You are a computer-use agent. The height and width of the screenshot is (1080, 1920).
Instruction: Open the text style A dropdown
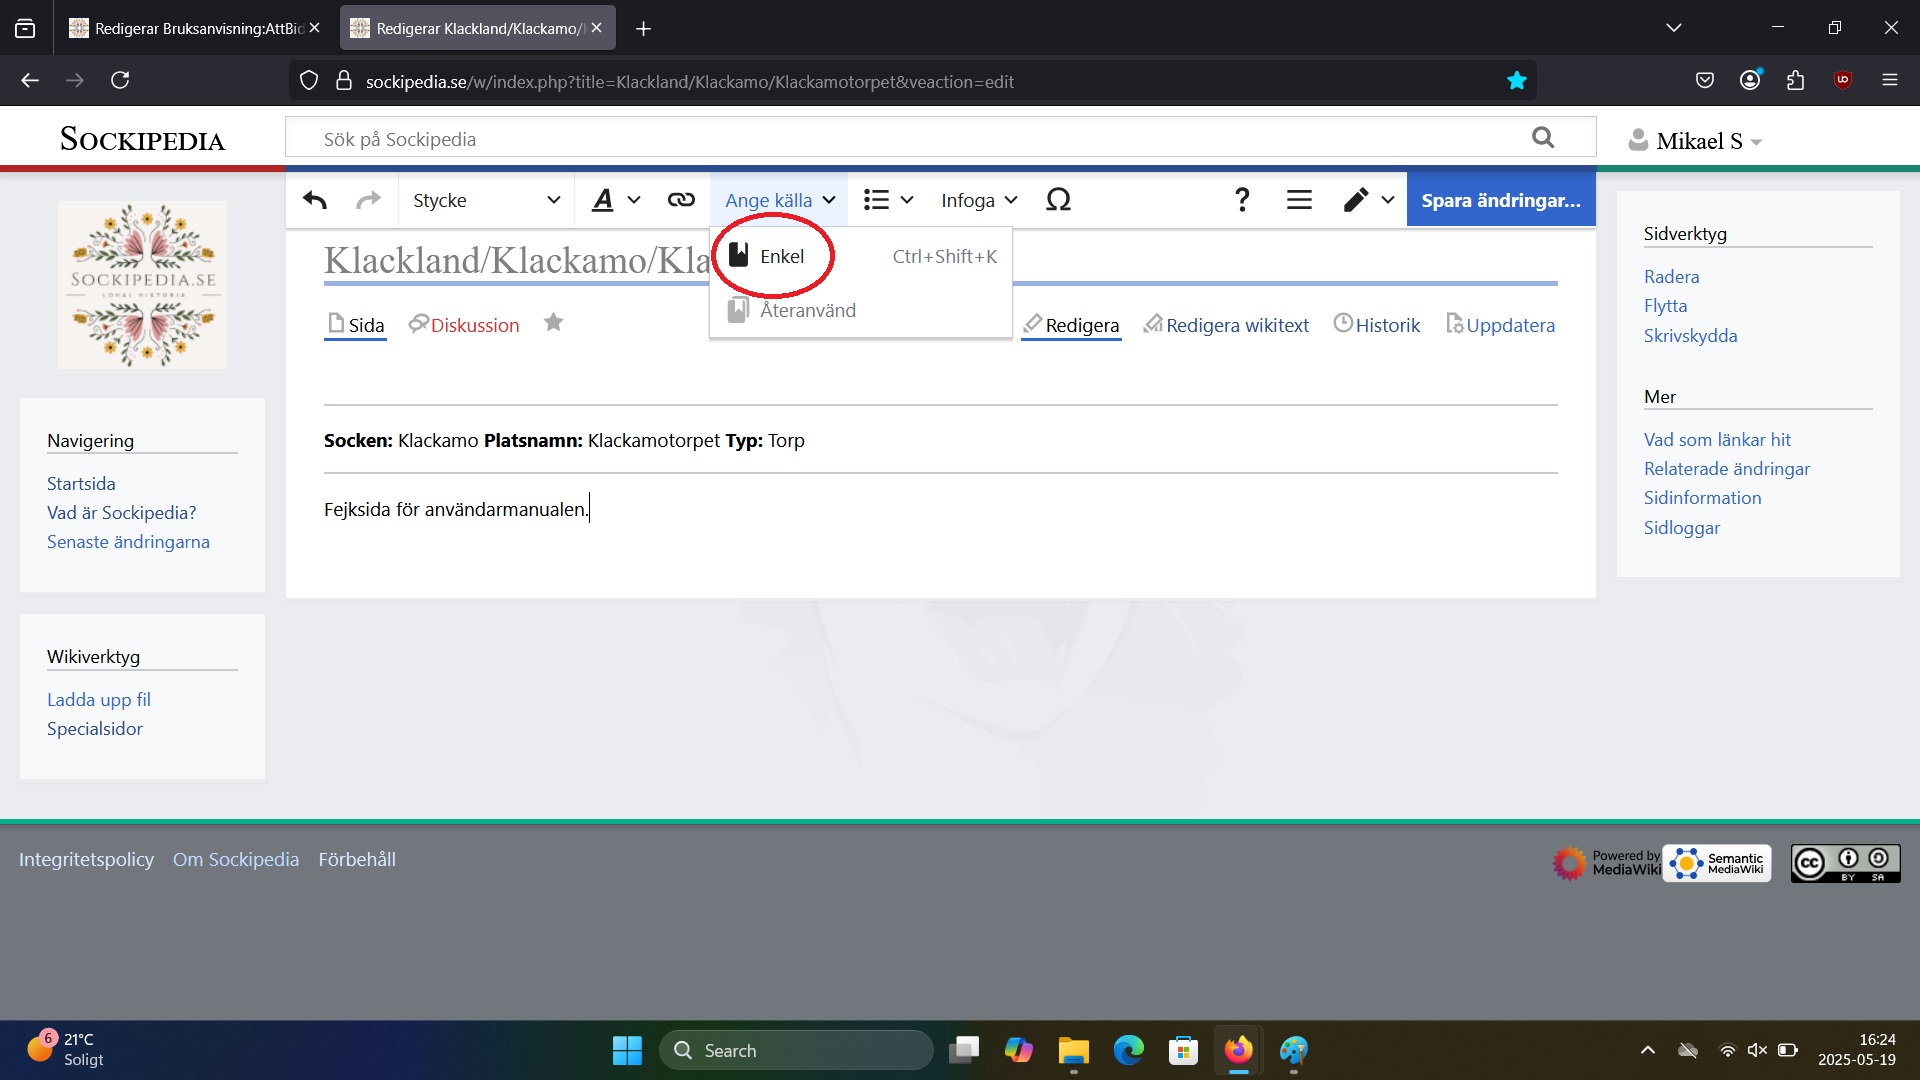click(615, 200)
